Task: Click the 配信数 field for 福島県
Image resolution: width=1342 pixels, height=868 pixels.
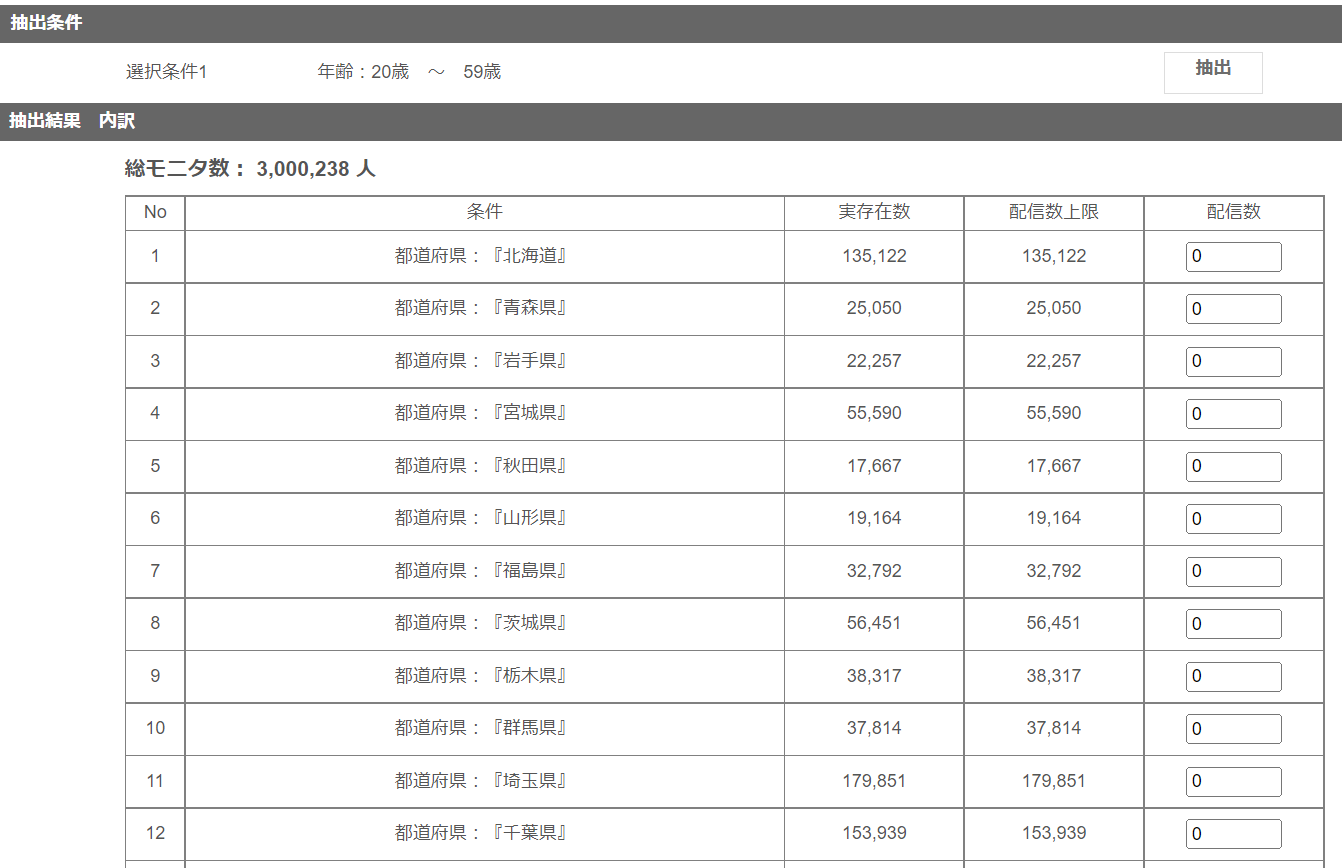Action: tap(1233, 572)
